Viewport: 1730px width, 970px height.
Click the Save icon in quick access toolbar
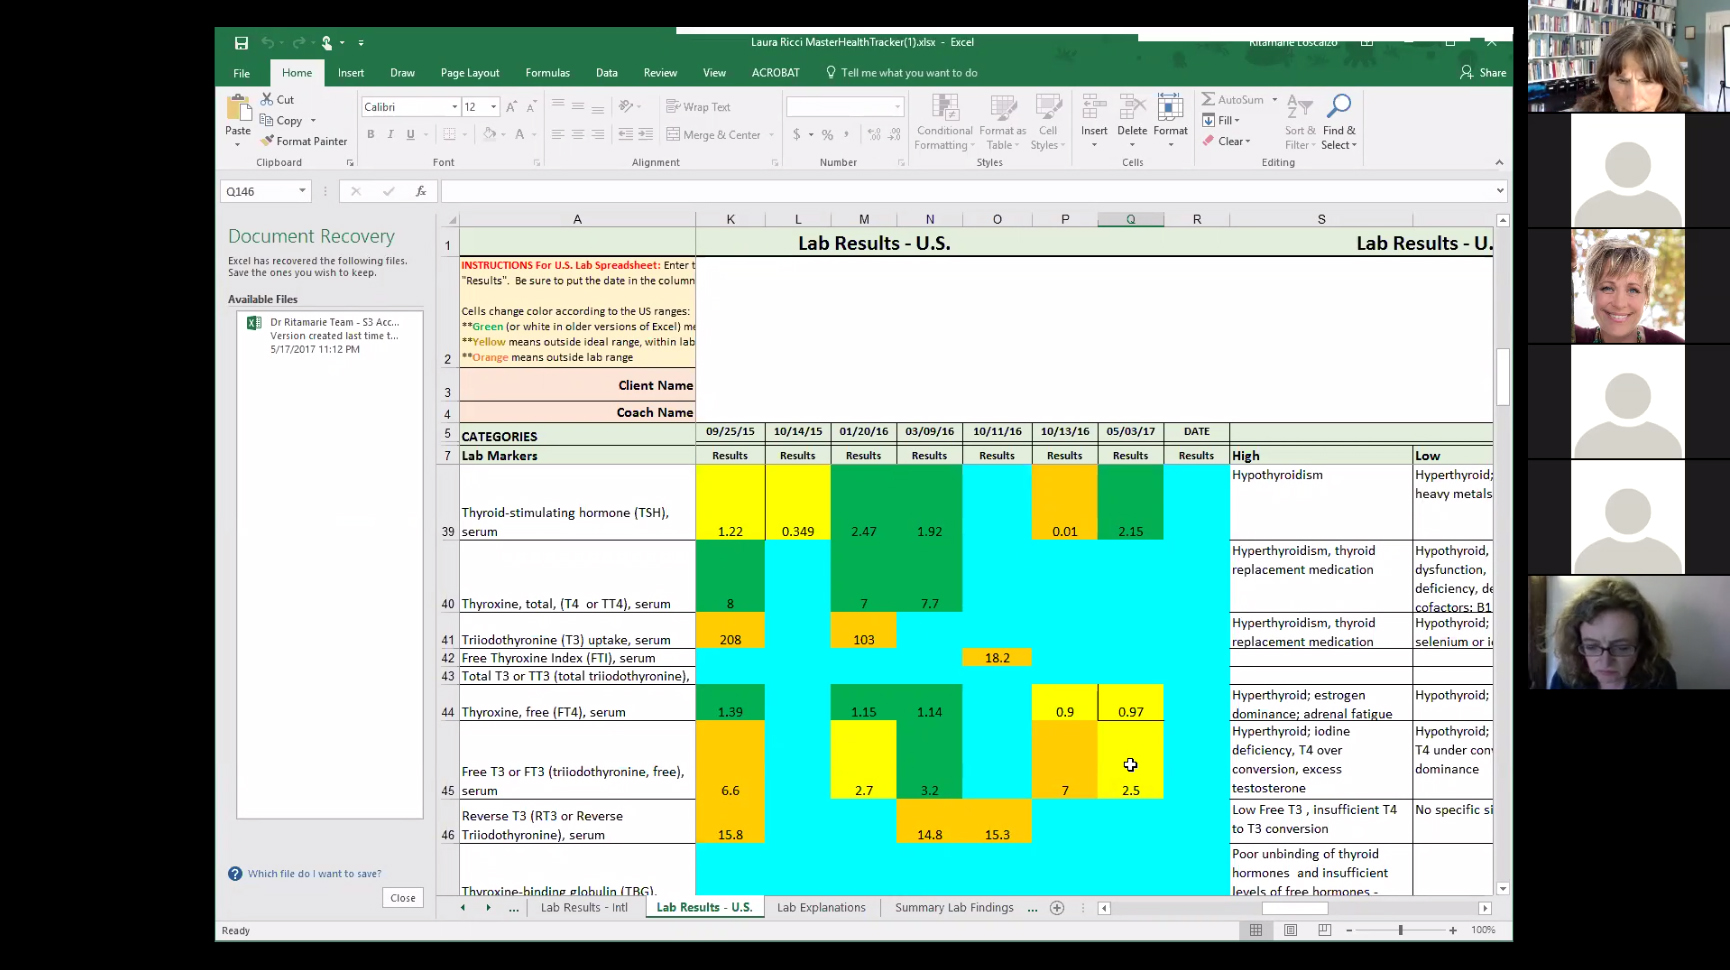click(x=241, y=43)
